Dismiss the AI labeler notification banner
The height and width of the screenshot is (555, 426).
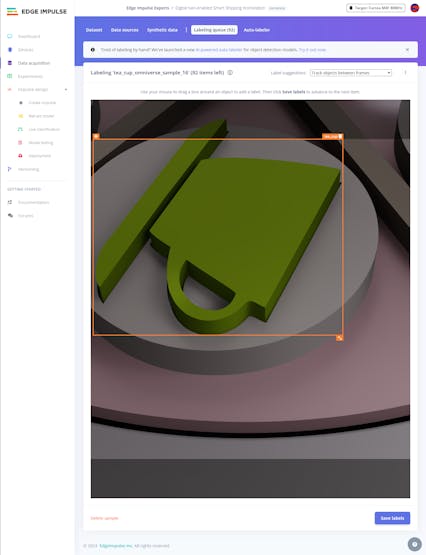coord(407,50)
